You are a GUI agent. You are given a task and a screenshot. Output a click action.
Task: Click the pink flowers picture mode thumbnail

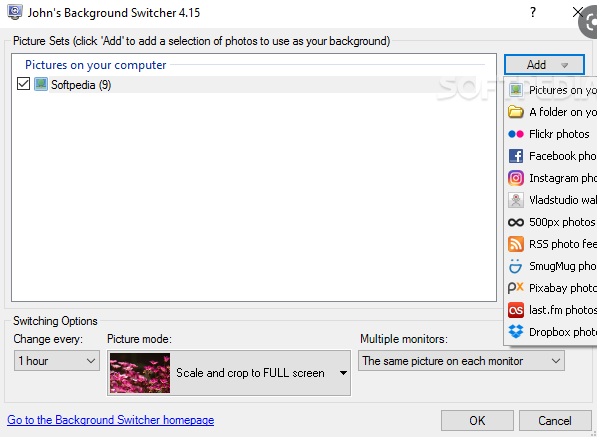coord(140,373)
